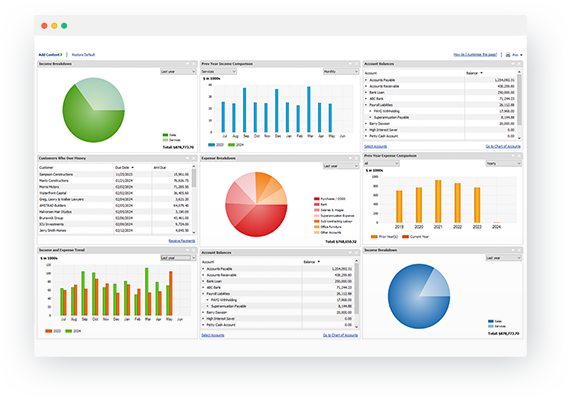Open panel menu arrow on Income and Expense Trend

188,250
